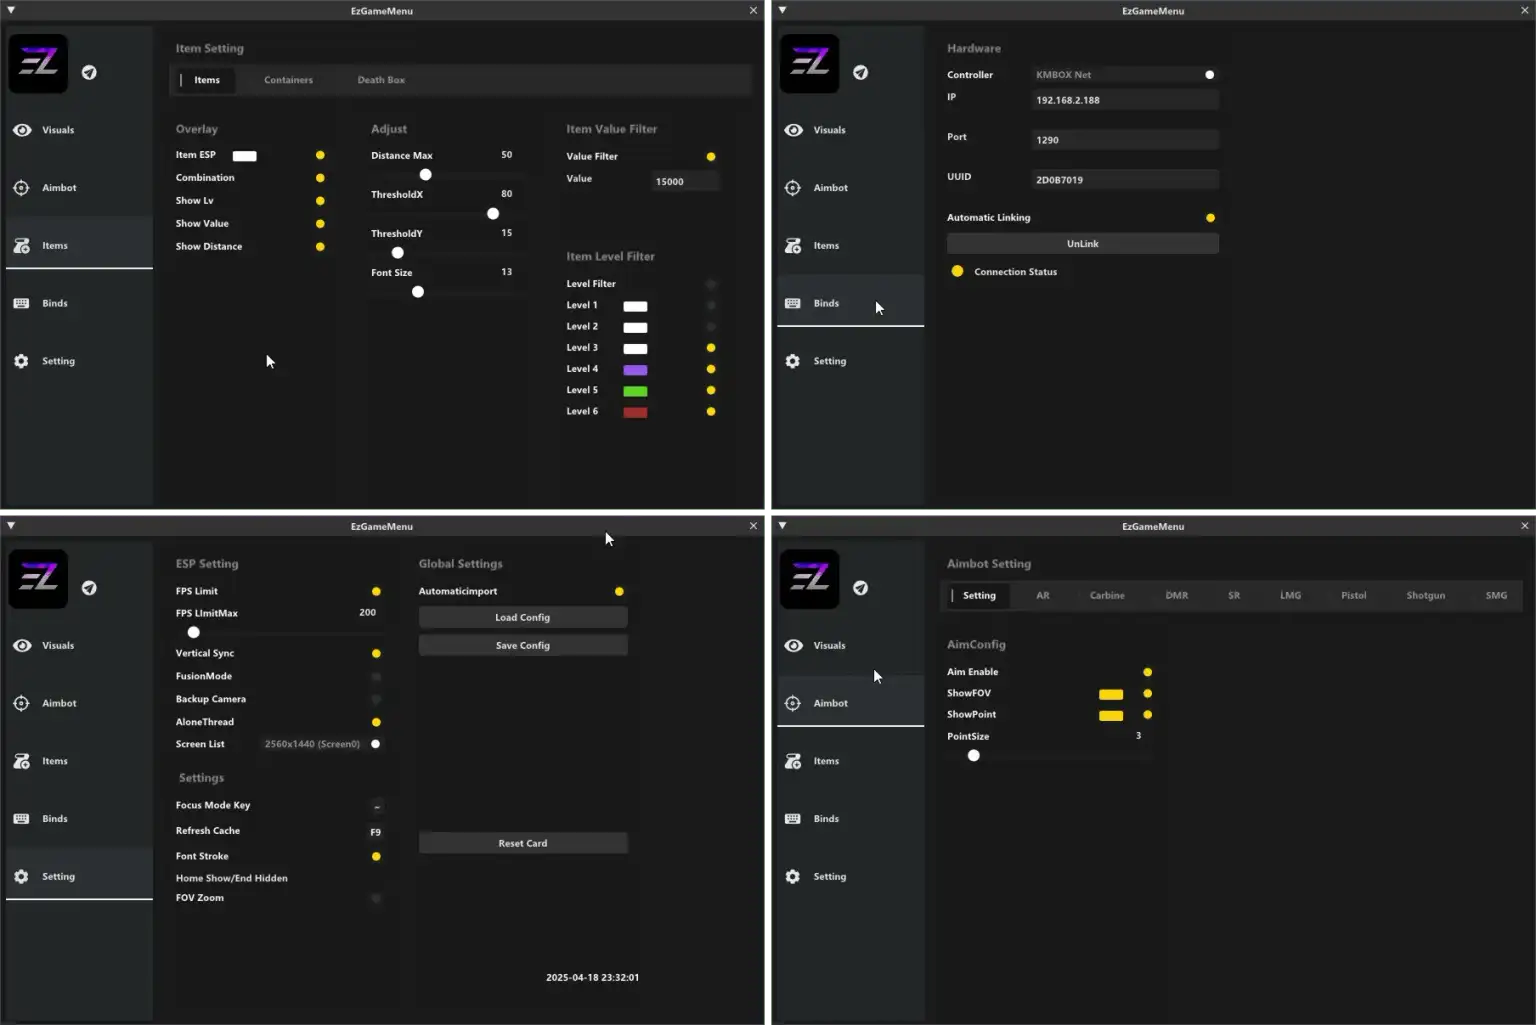
Task: Click the yellow Connection Status indicator
Action: pos(958,271)
